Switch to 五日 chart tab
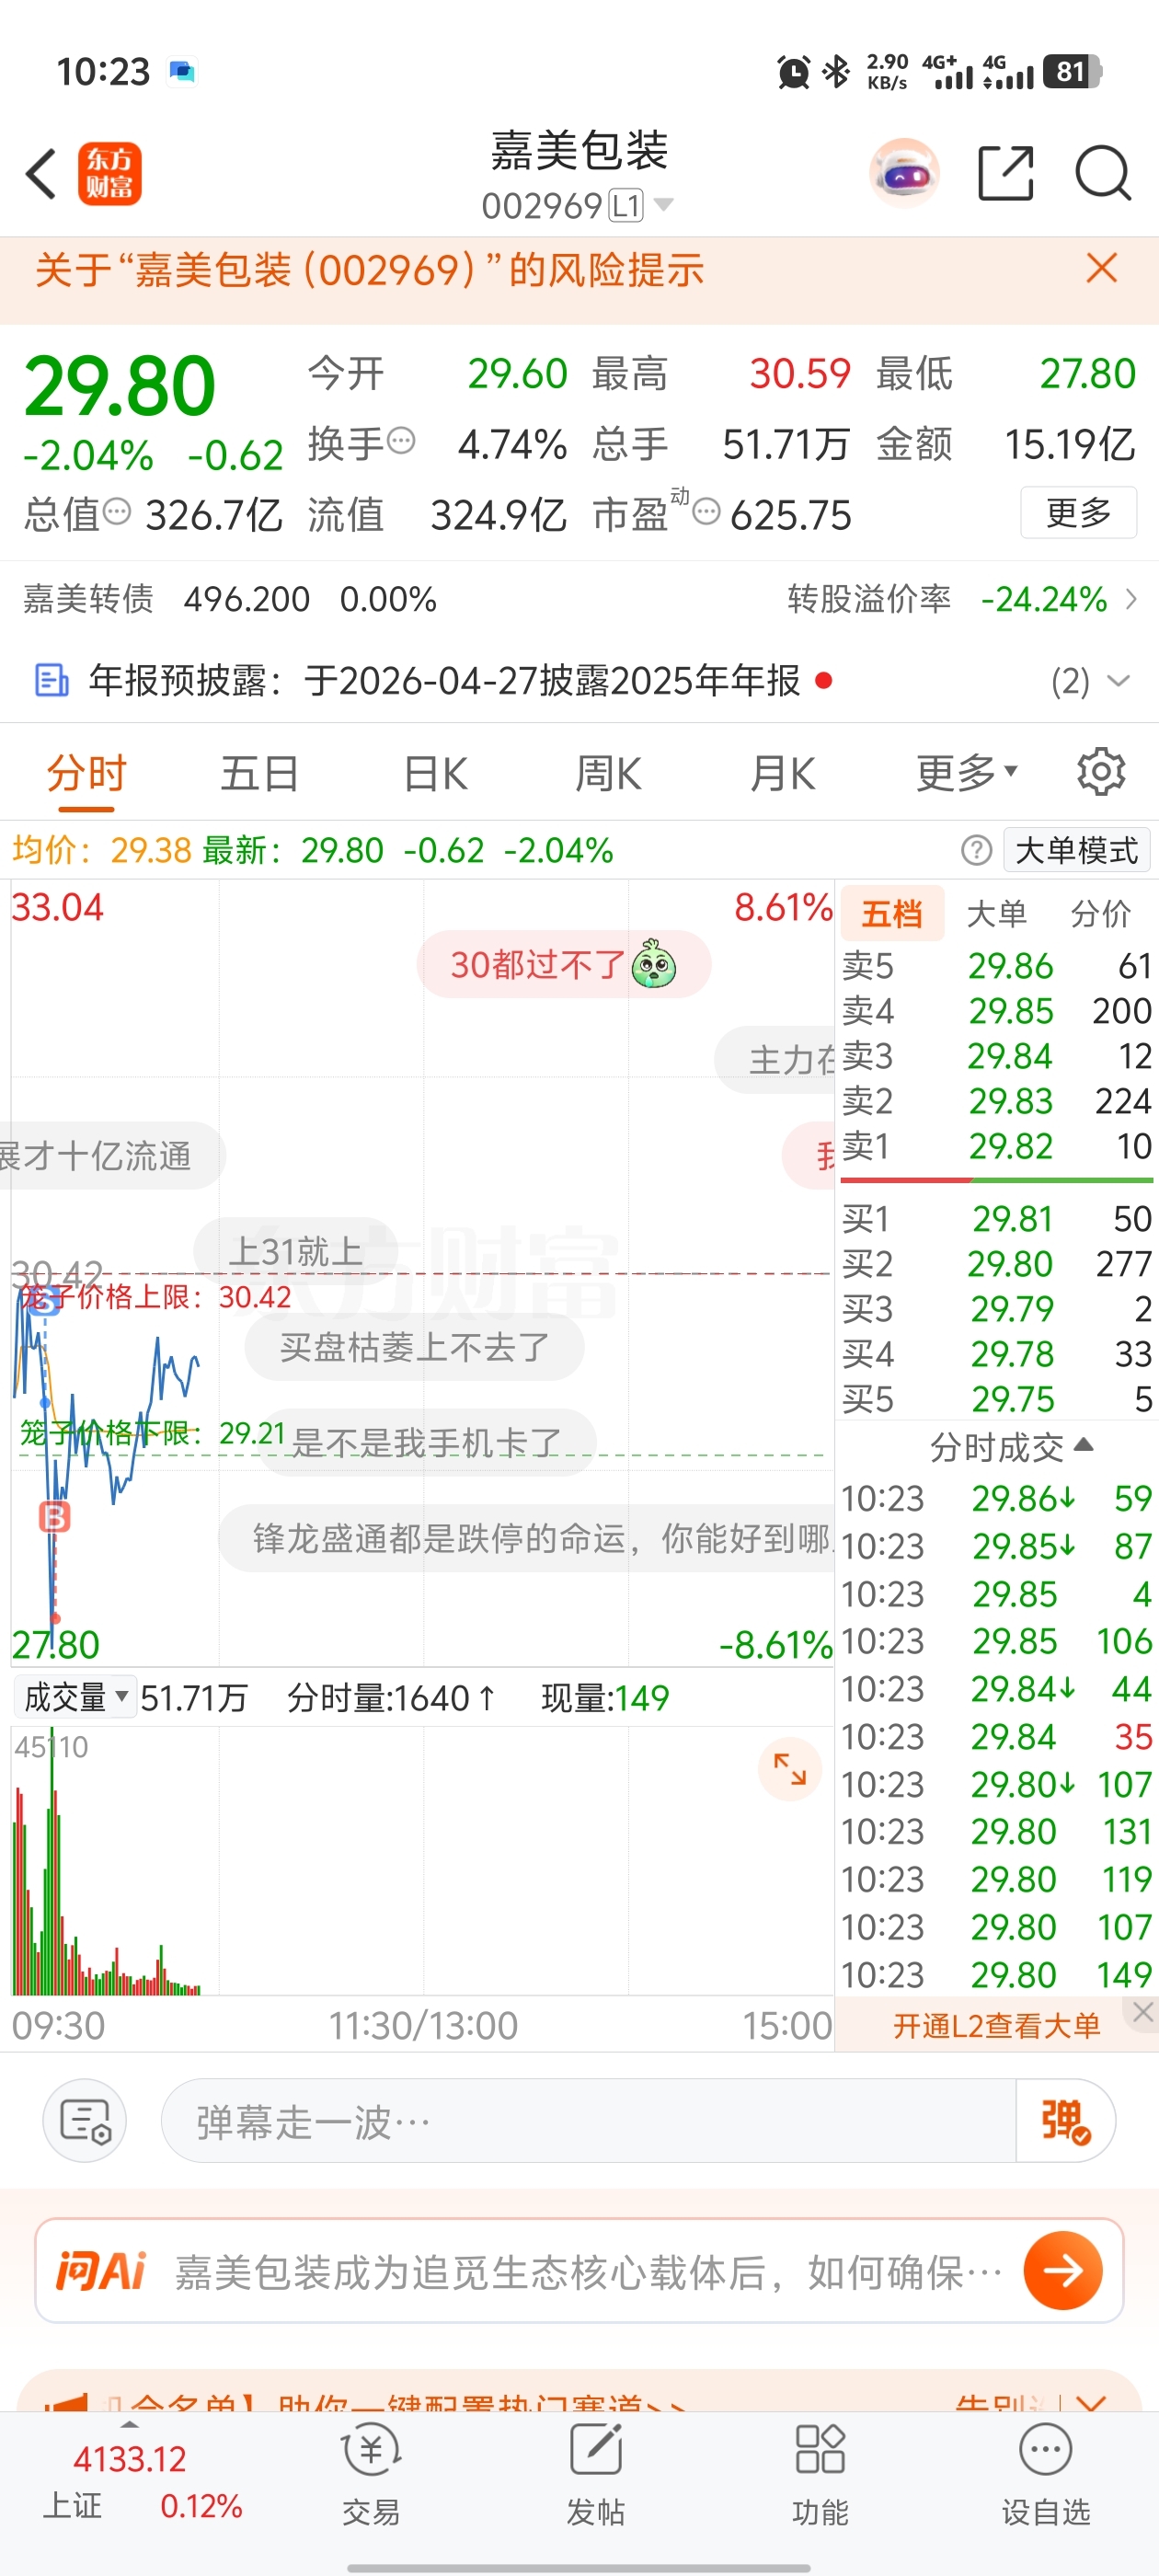Viewport: 1159px width, 2576px height. click(x=260, y=773)
